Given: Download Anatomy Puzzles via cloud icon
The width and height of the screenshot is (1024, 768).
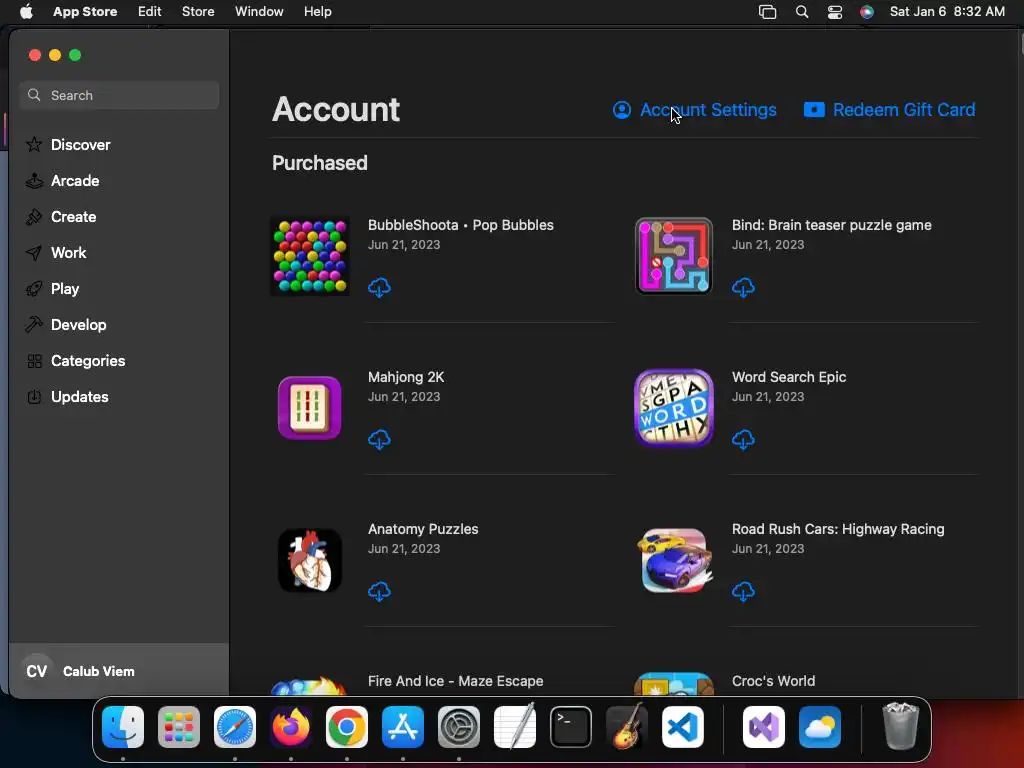Looking at the screenshot, I should pyautogui.click(x=379, y=592).
